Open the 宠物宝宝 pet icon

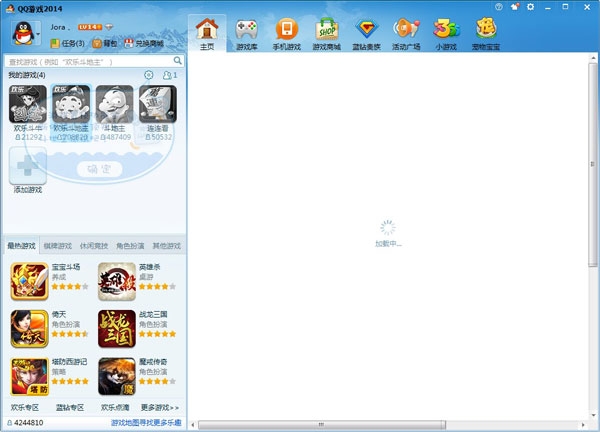[x=486, y=34]
